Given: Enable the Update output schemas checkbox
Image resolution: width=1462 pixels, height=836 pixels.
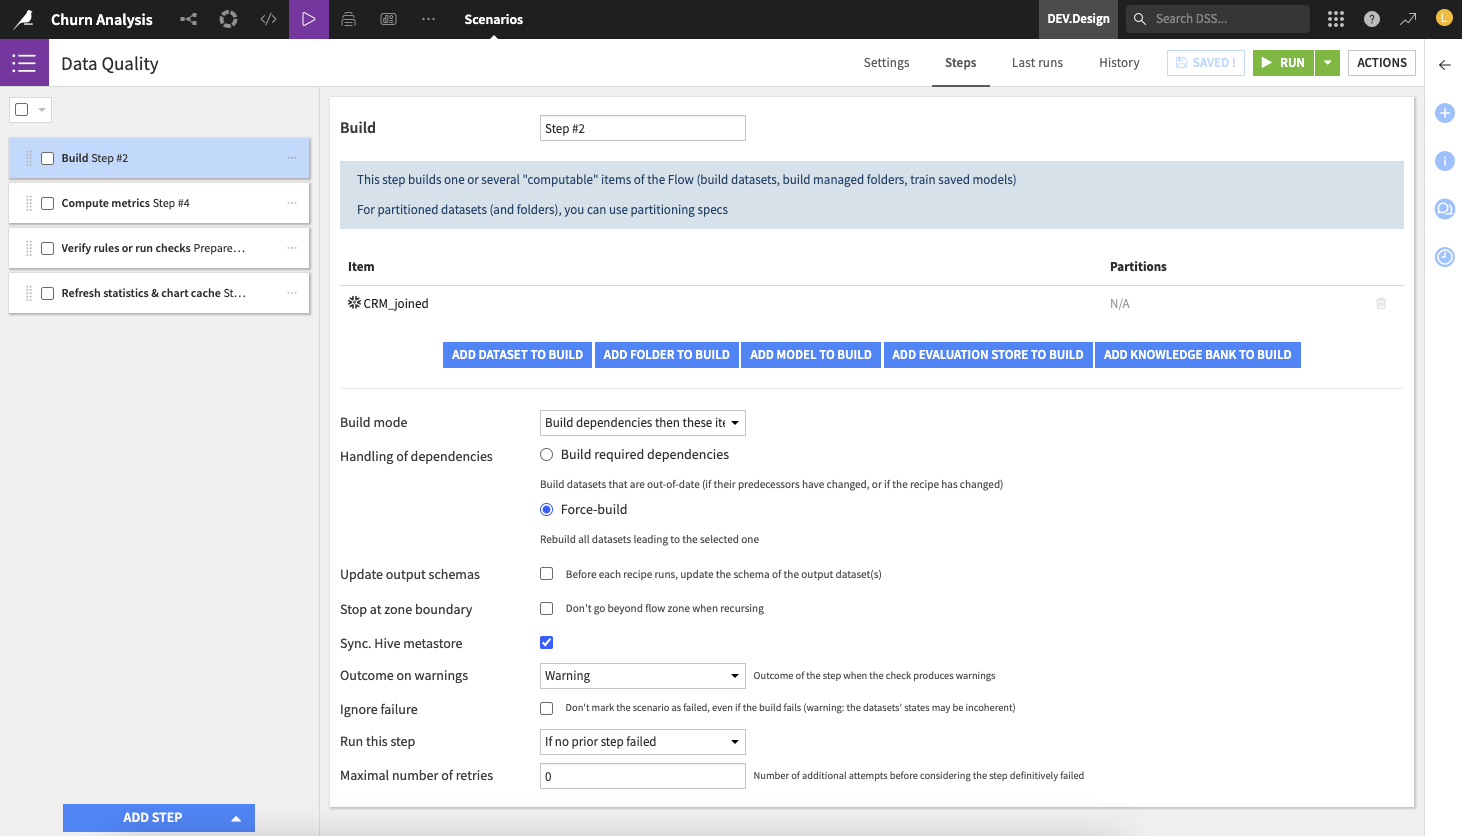Looking at the screenshot, I should tap(546, 573).
